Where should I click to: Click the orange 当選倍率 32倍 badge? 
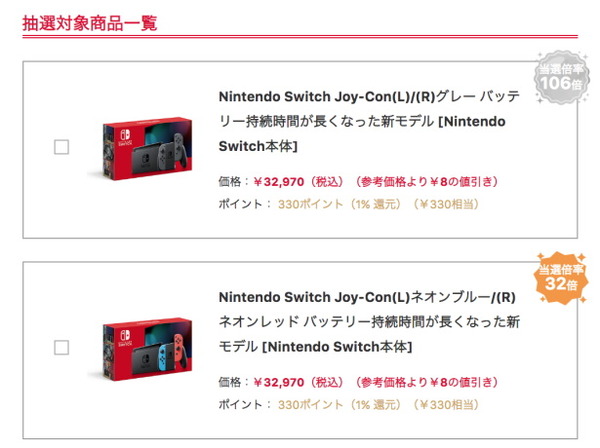[561, 278]
